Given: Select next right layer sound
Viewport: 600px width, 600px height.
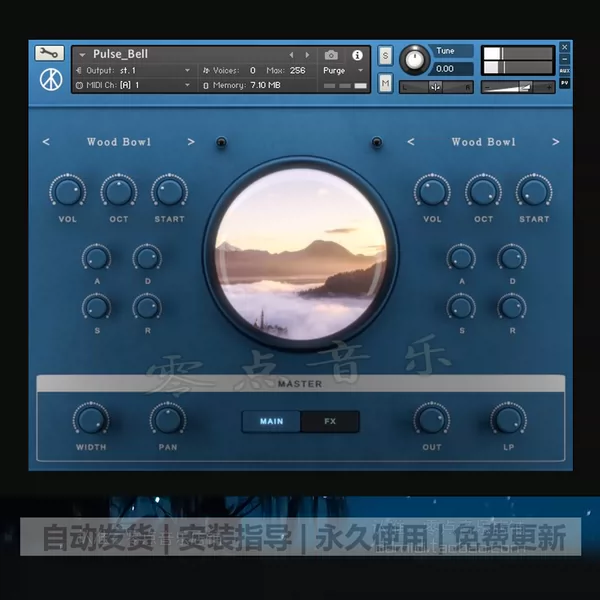Looking at the screenshot, I should pyautogui.click(x=556, y=142).
